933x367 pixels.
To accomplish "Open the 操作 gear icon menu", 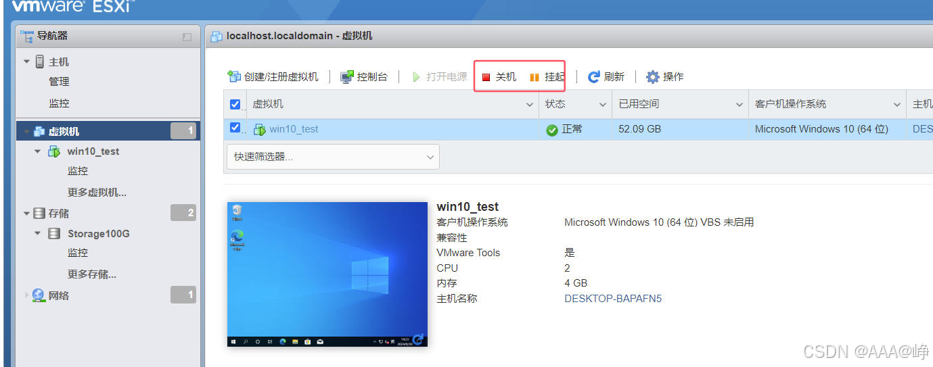I will [653, 77].
